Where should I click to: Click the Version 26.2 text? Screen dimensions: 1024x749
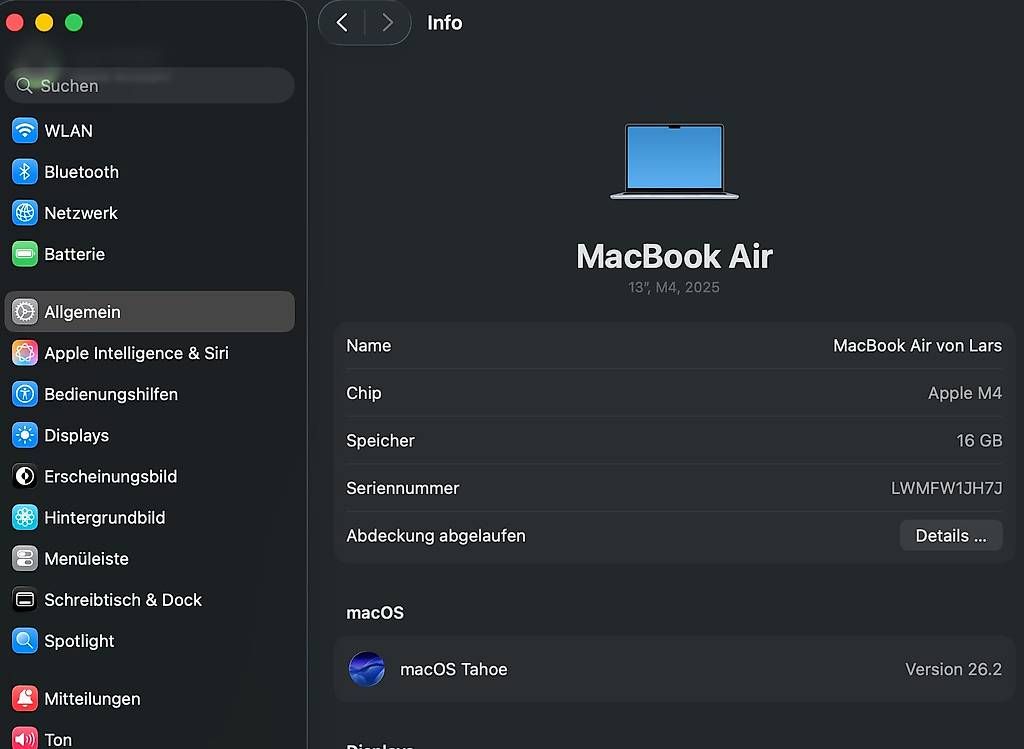(953, 669)
